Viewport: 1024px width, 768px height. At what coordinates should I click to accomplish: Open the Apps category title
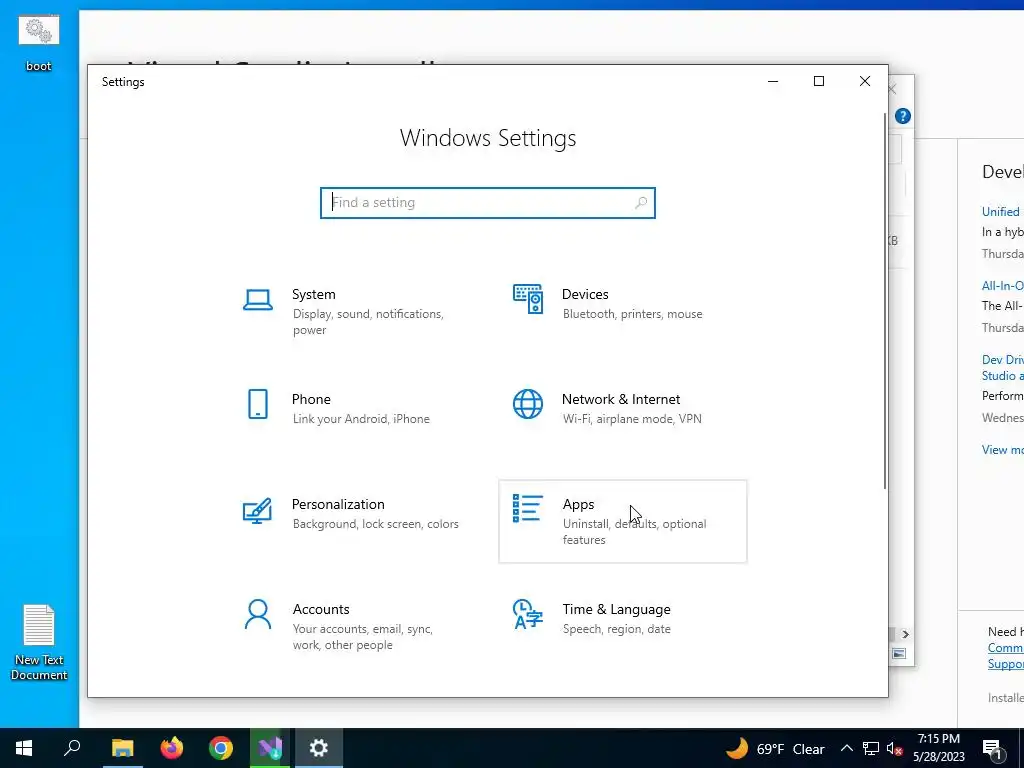click(579, 504)
